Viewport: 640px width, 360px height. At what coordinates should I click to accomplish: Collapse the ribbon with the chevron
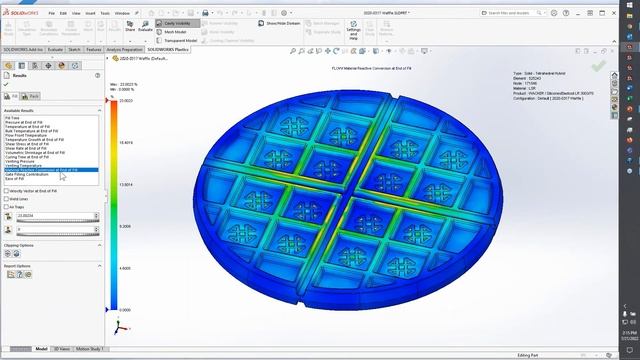coord(614,41)
